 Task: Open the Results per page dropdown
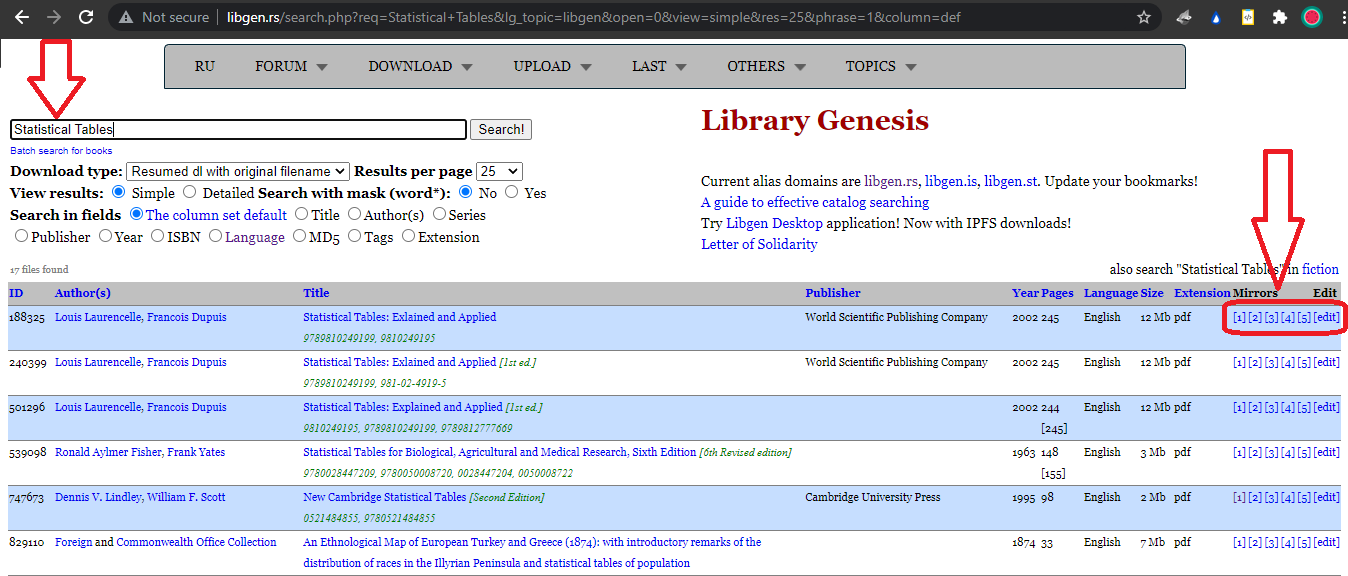click(x=499, y=172)
